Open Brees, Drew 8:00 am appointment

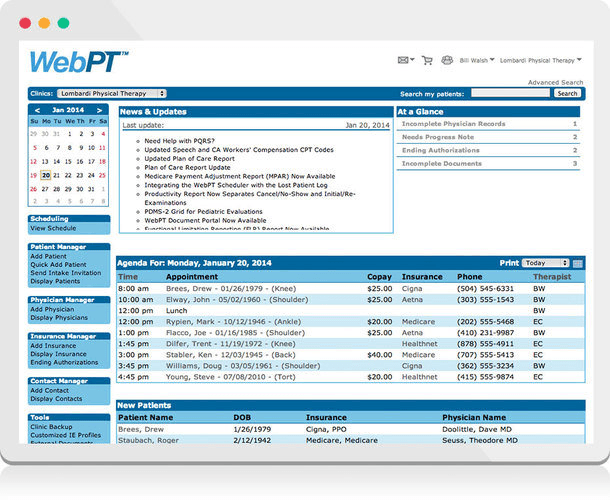231,289
